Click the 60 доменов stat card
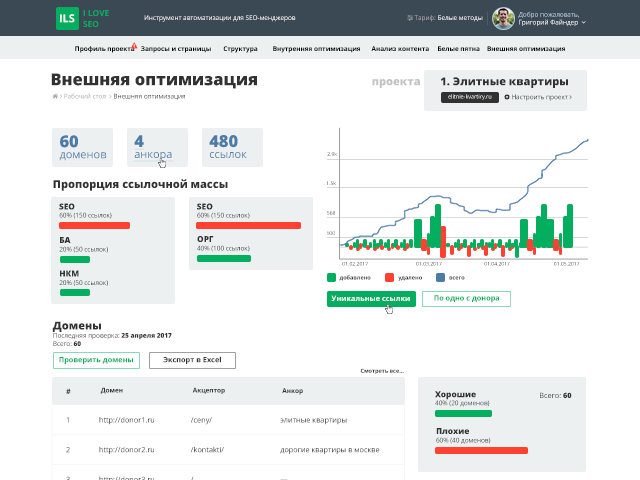The image size is (640, 480). pyautogui.click(x=82, y=147)
